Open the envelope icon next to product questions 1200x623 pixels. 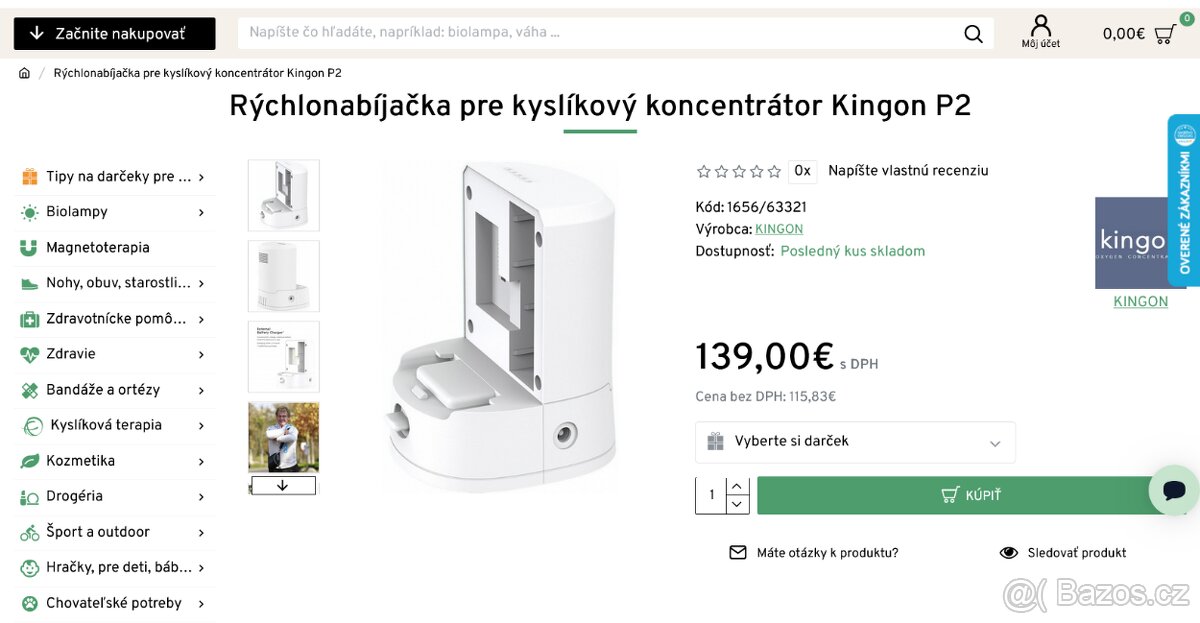[738, 551]
